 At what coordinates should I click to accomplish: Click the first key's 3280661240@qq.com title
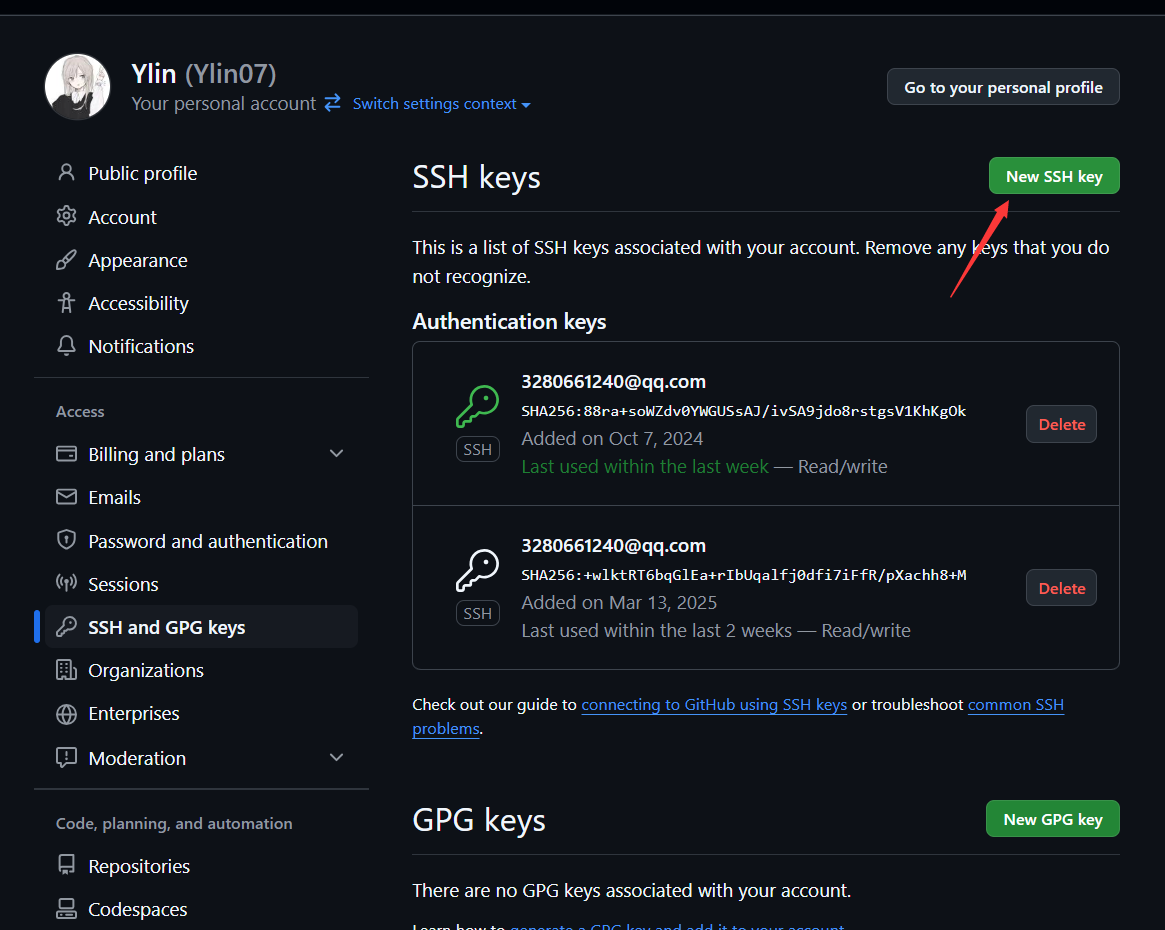click(x=614, y=382)
